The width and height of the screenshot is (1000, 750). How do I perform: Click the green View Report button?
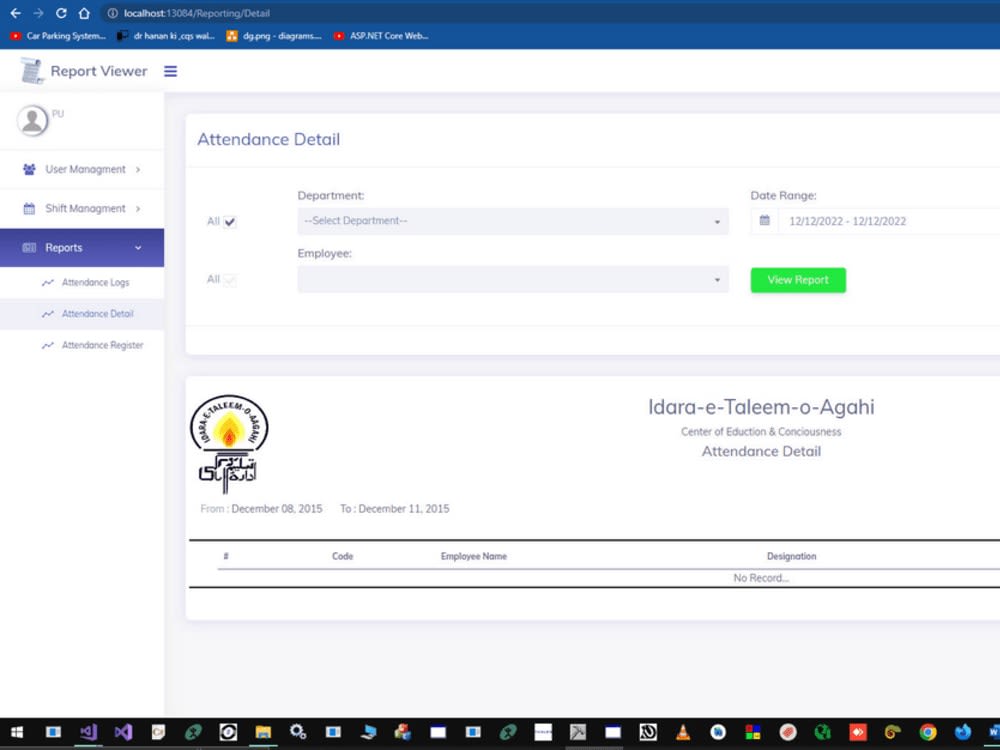(798, 280)
